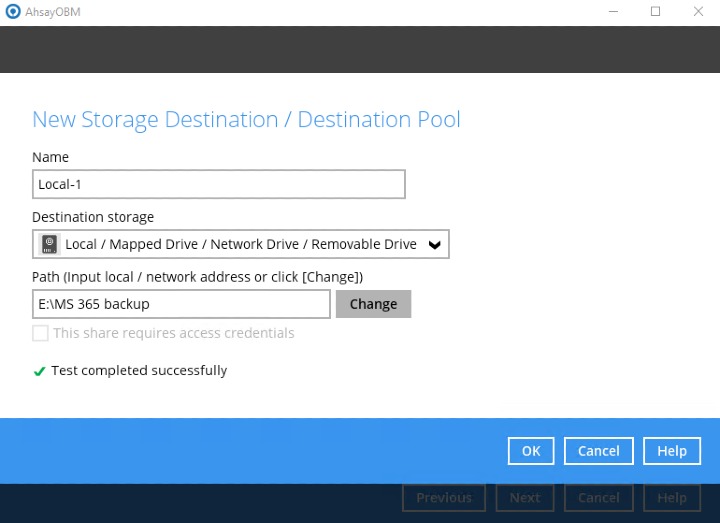The height and width of the screenshot is (523, 720).
Task: Confirm with the OK button
Action: point(531,451)
